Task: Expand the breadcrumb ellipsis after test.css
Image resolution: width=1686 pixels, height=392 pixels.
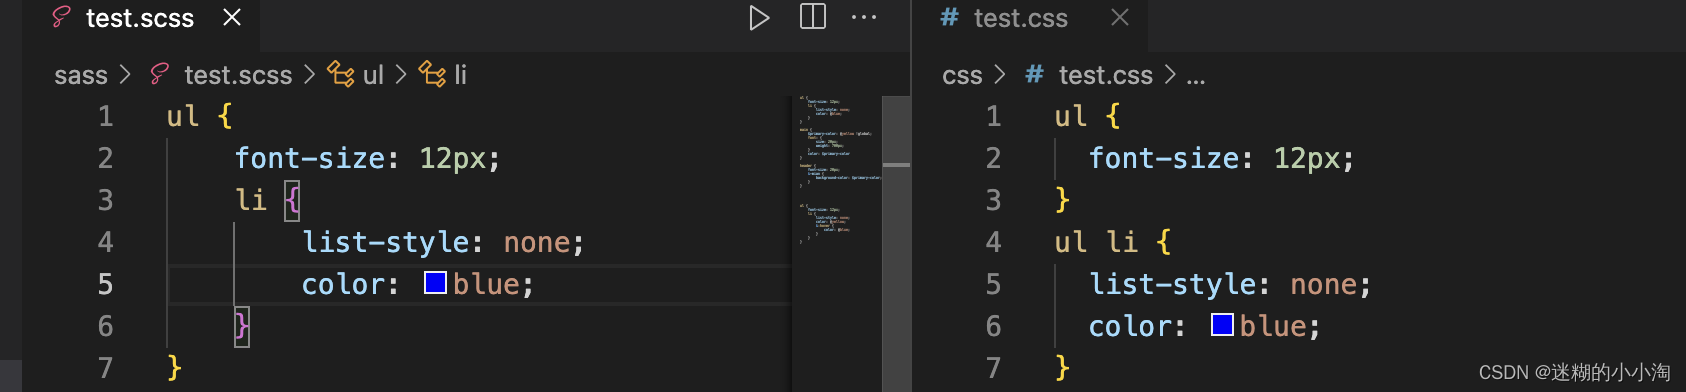Action: click(1196, 76)
